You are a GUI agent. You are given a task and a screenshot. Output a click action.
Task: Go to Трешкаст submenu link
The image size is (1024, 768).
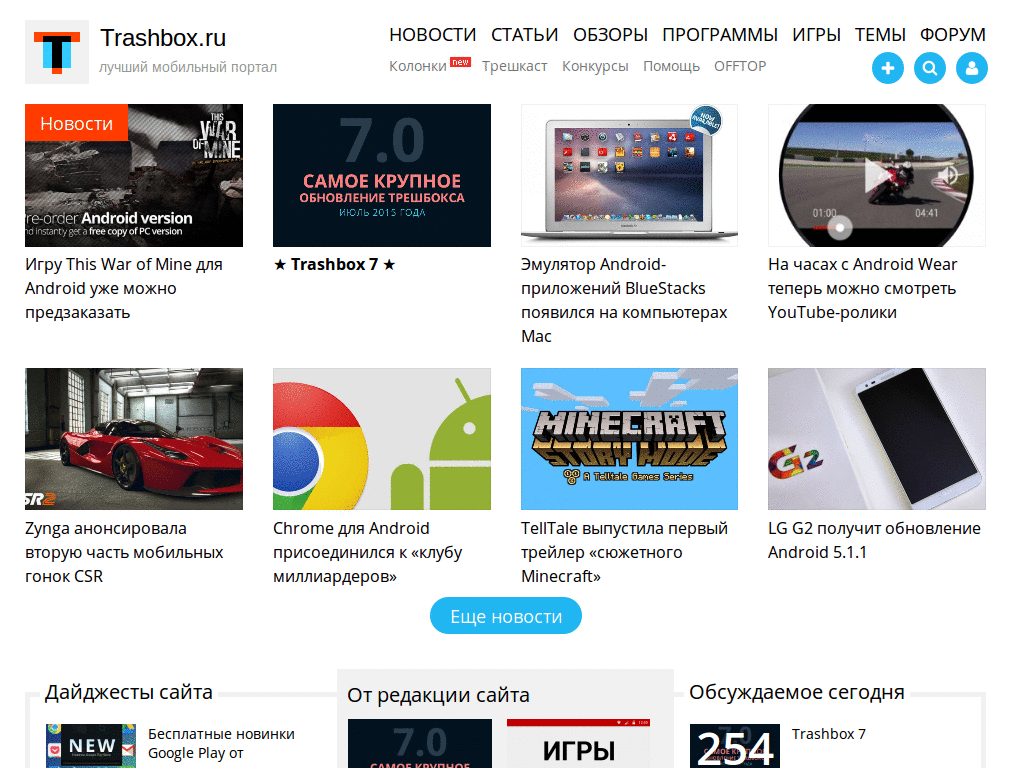tap(515, 66)
